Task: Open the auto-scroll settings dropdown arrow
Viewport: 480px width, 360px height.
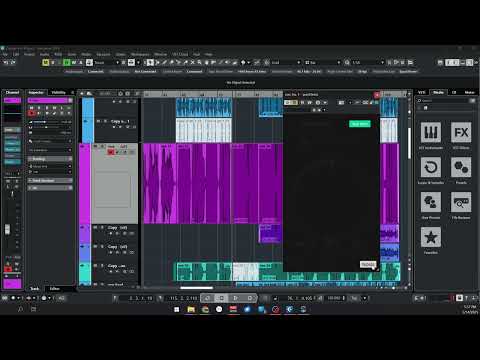Action: coord(138,62)
